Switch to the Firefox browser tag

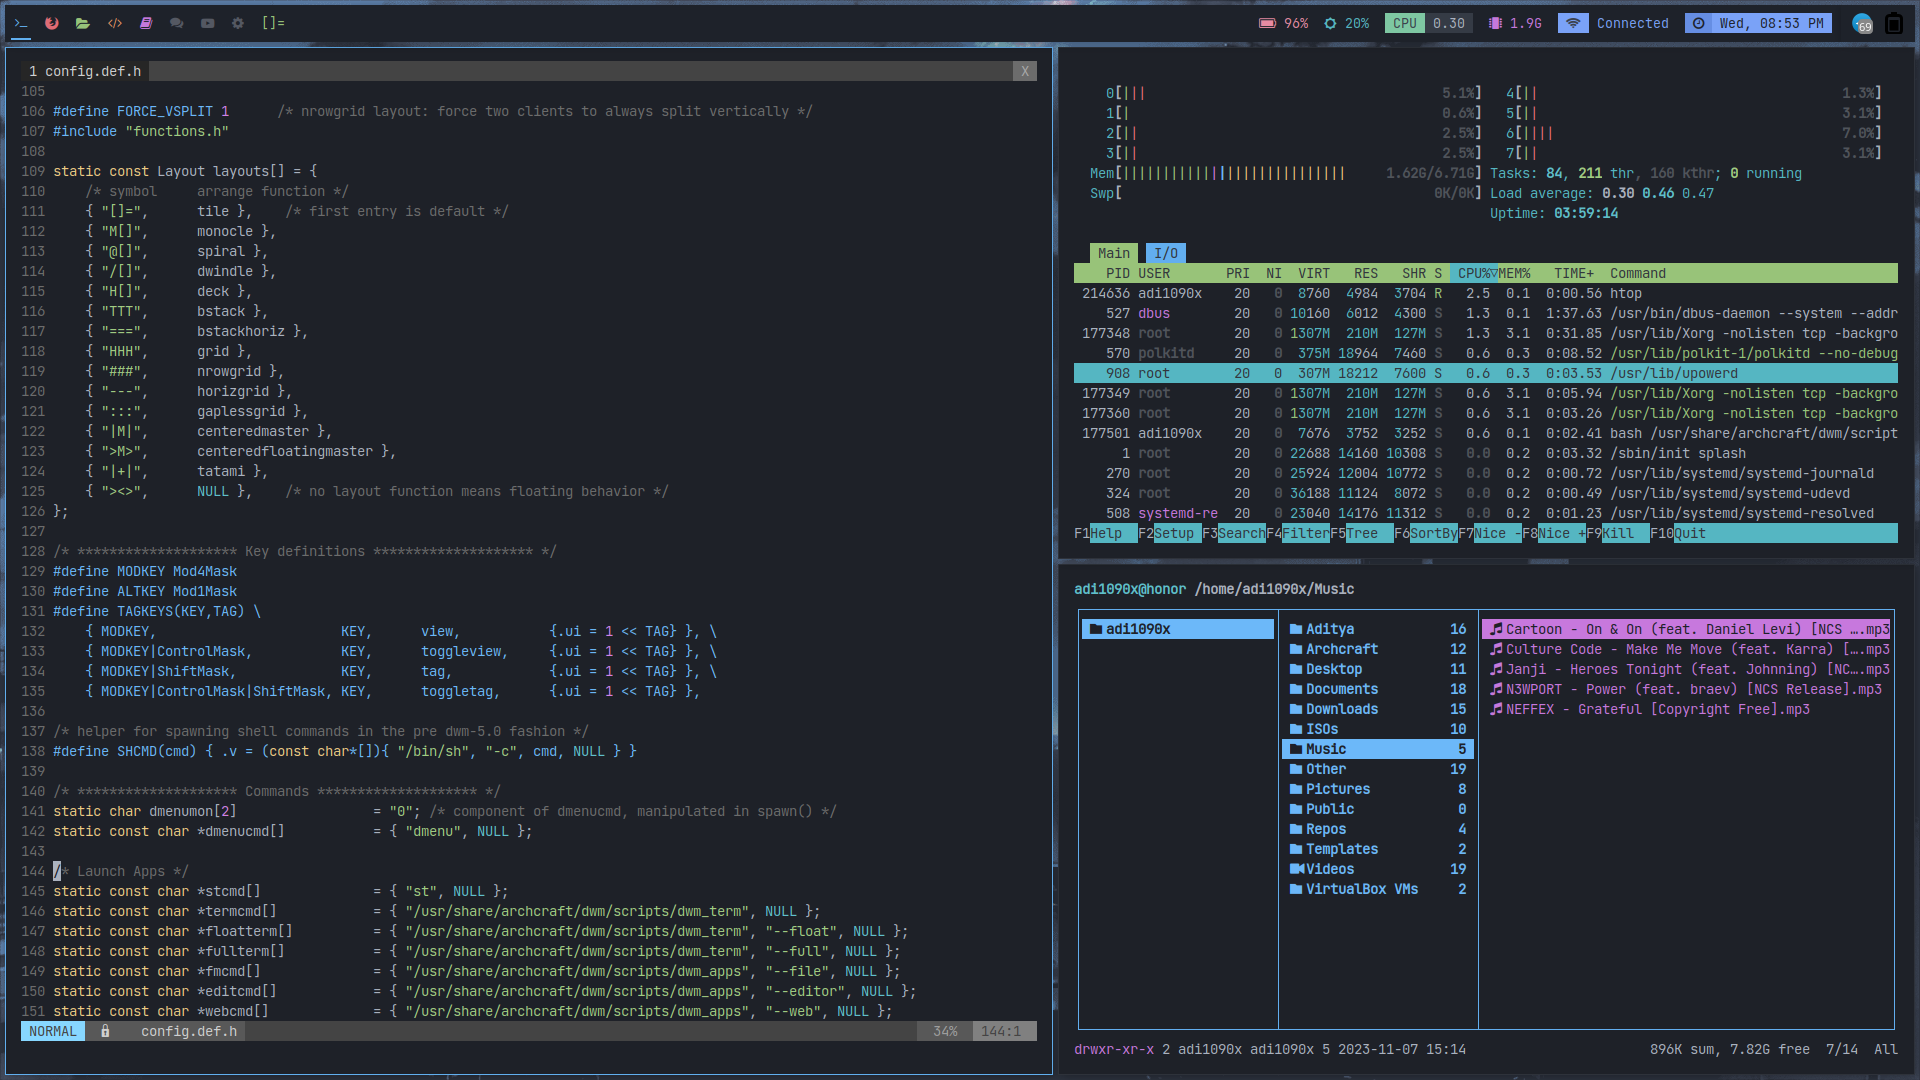click(52, 23)
